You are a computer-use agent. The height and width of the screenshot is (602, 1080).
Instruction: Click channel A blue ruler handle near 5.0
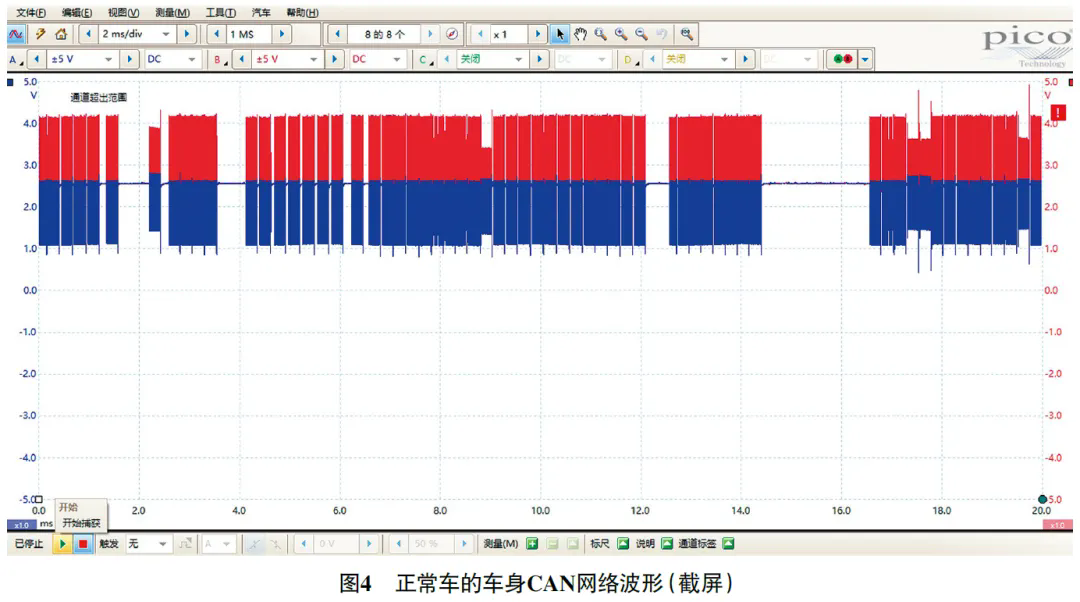10,82
